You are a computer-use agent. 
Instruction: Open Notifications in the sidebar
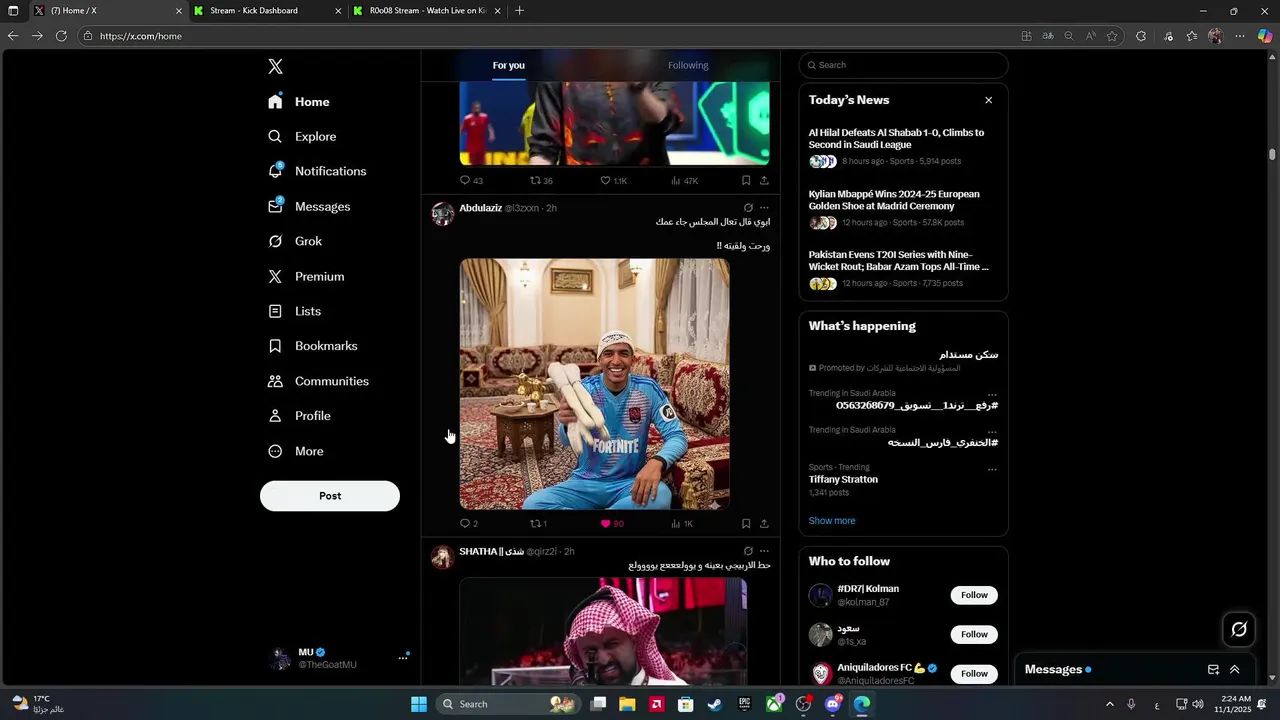317,171
